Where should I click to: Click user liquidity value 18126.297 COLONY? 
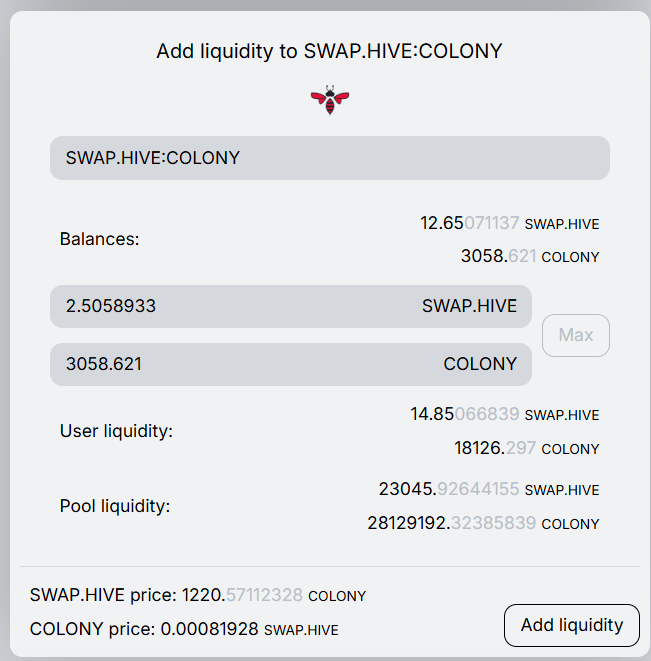point(526,448)
